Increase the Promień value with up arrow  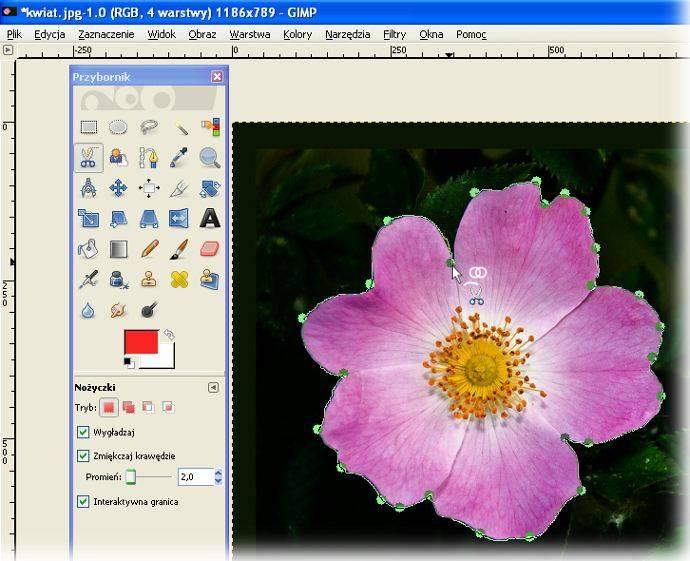click(x=218, y=473)
